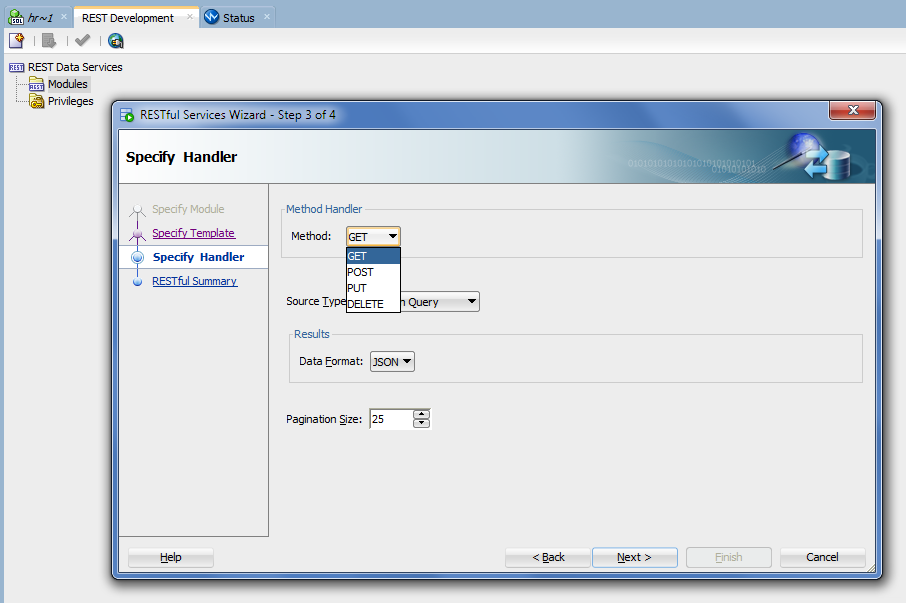Select the Modules tree node
The width and height of the screenshot is (906, 603).
(x=67, y=84)
